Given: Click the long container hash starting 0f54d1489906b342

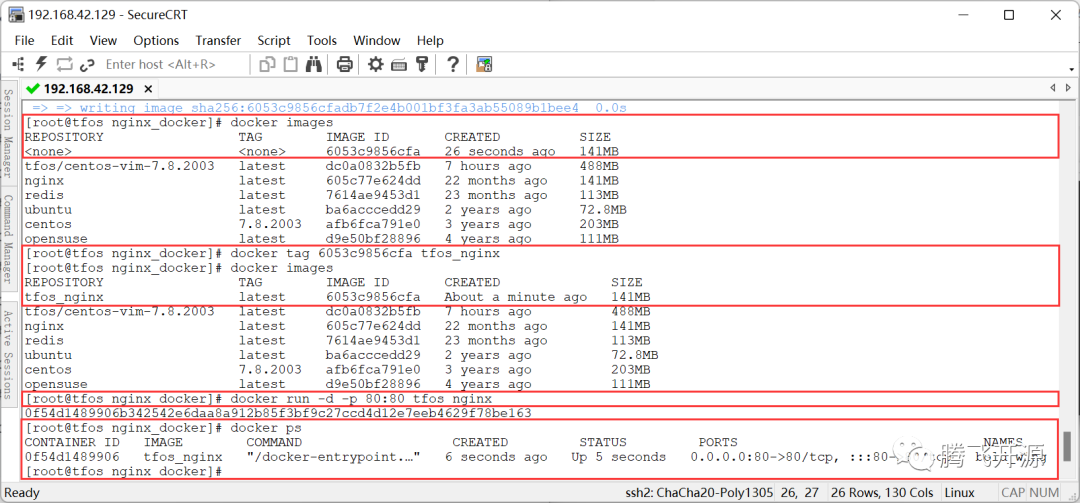Looking at the screenshot, I should (x=278, y=413).
